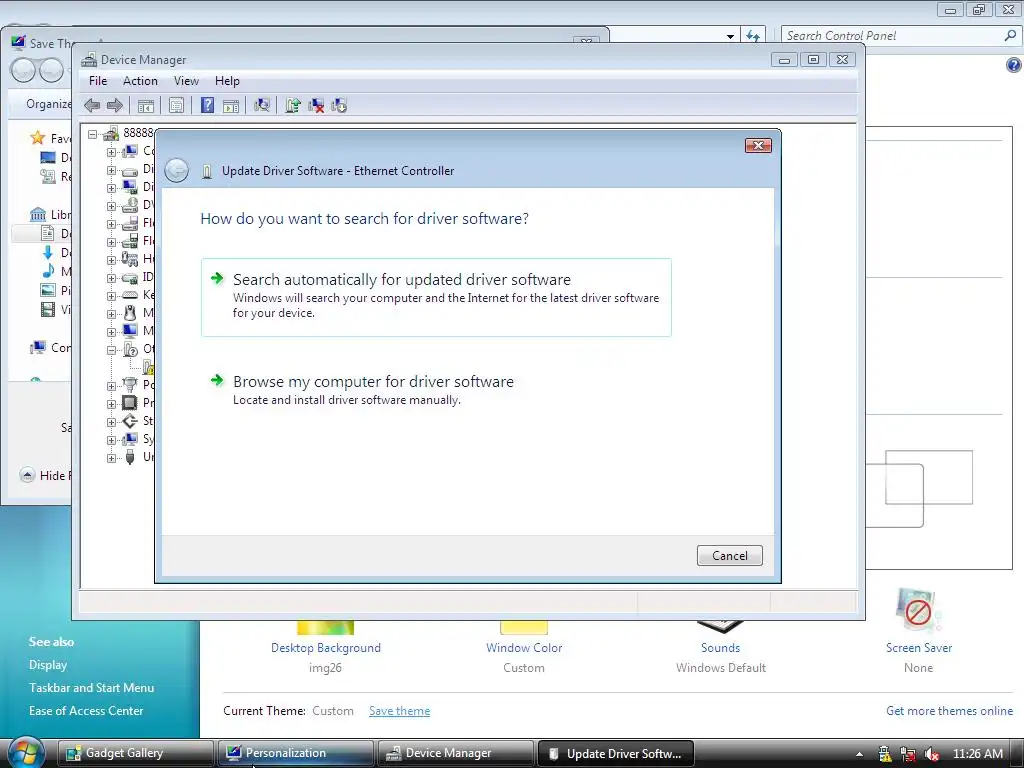Expand the System devices node
The width and height of the screenshot is (1024, 768).
[x=111, y=440]
